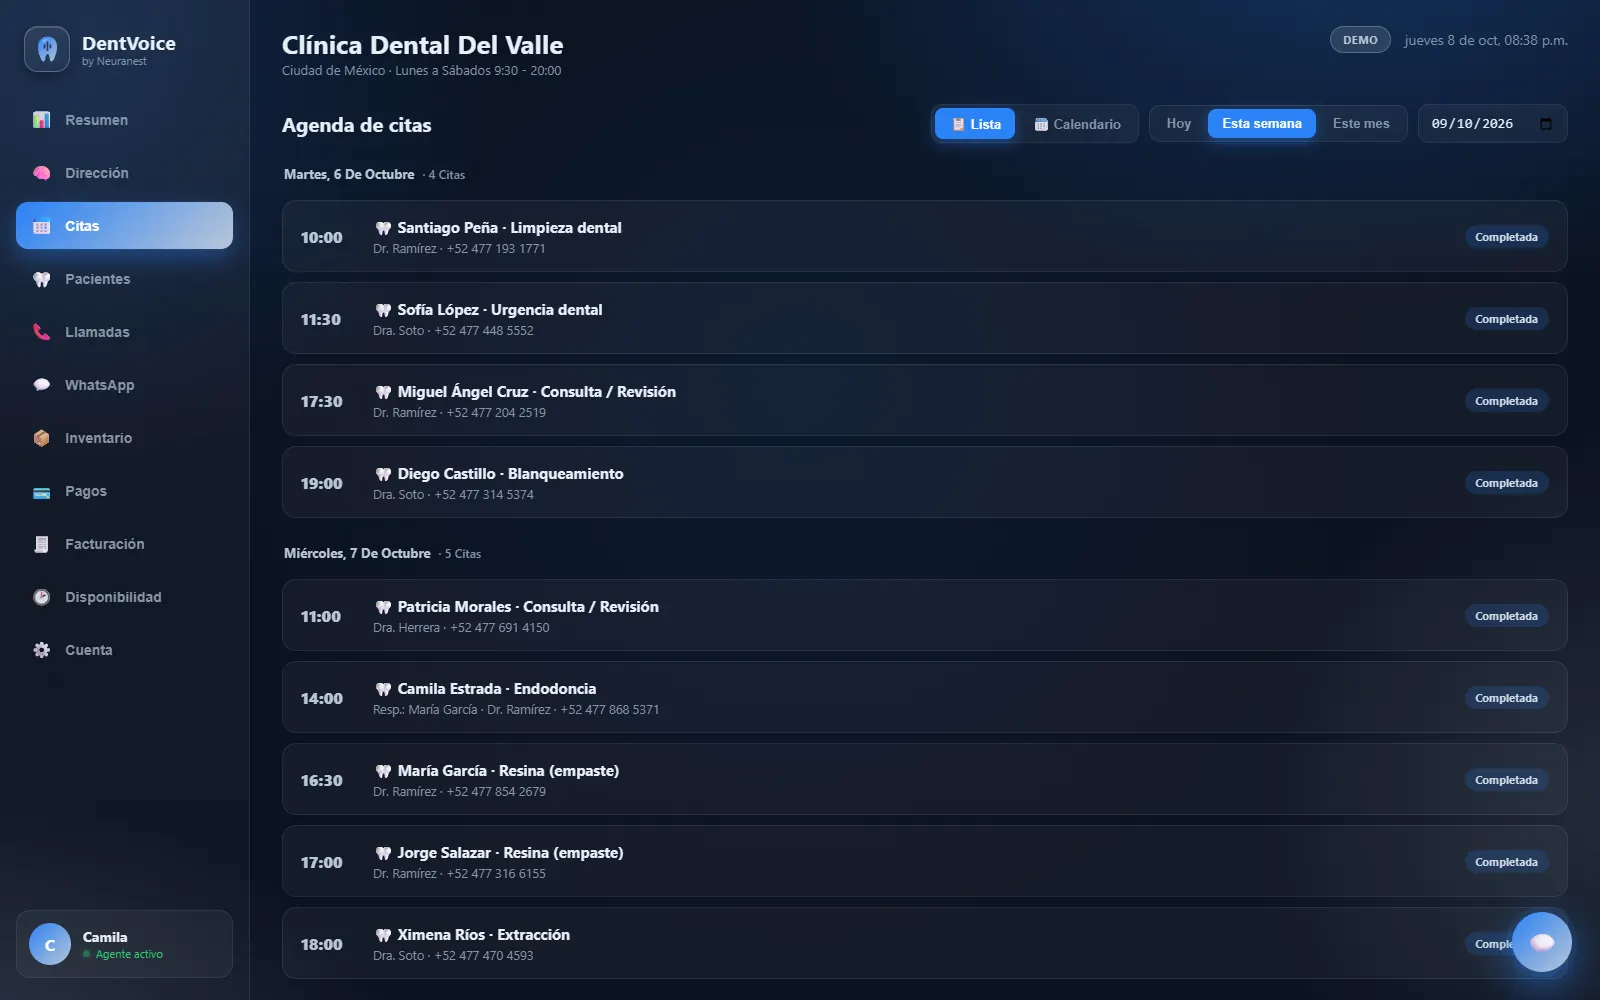
Task: Click the Pagos card icon
Action: (41, 491)
